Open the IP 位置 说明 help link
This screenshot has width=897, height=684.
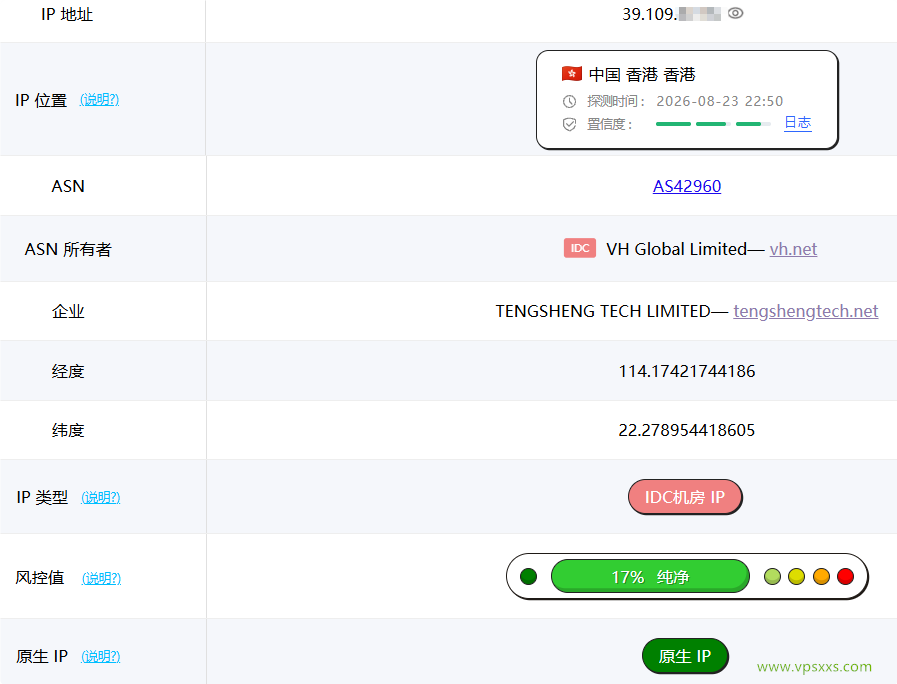(x=100, y=100)
